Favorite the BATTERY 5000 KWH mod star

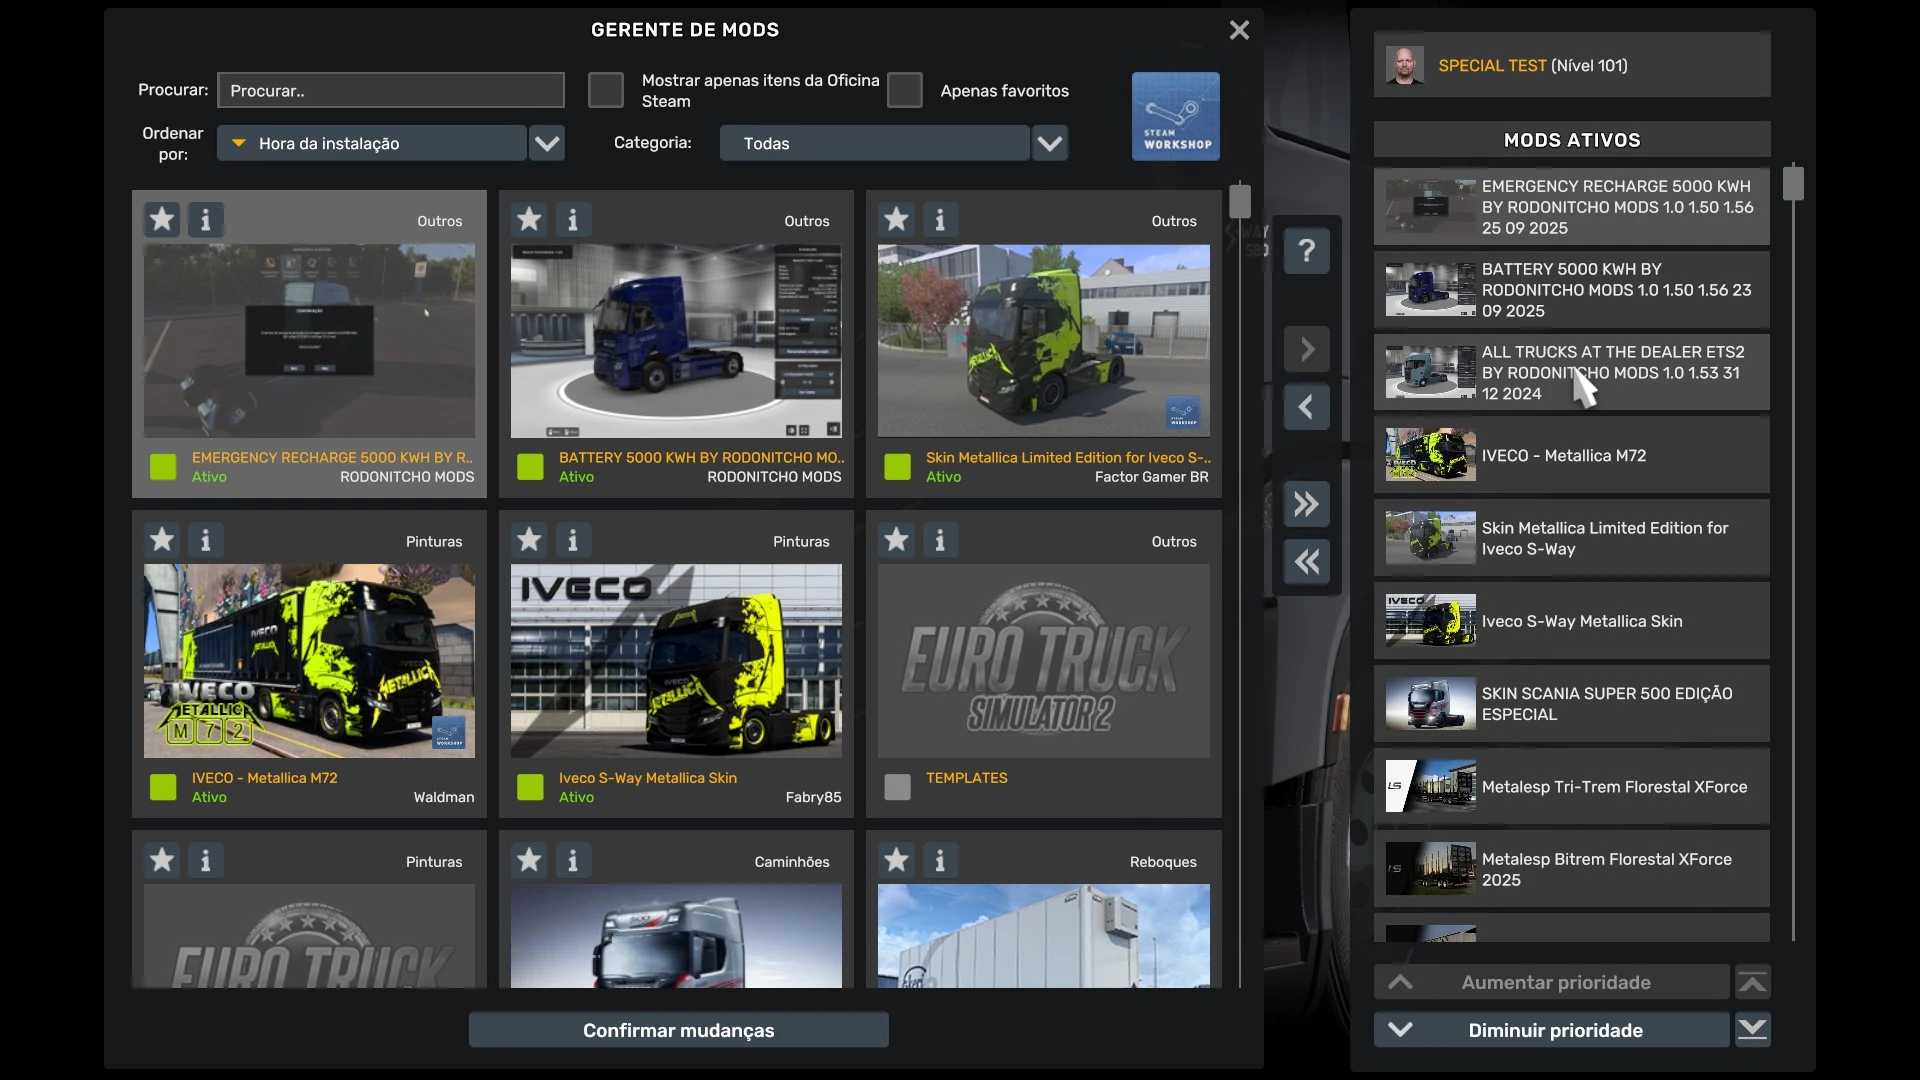(x=529, y=219)
